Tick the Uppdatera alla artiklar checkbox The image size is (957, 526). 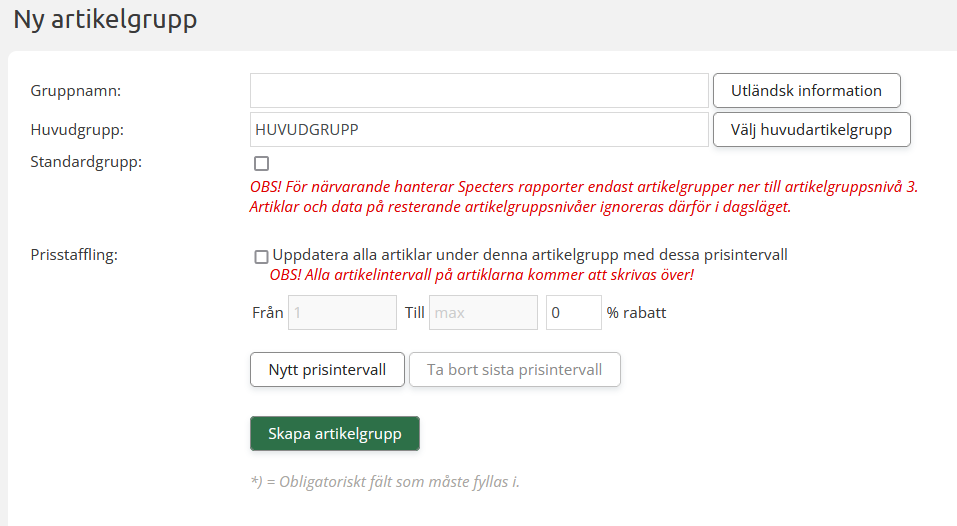coord(261,256)
